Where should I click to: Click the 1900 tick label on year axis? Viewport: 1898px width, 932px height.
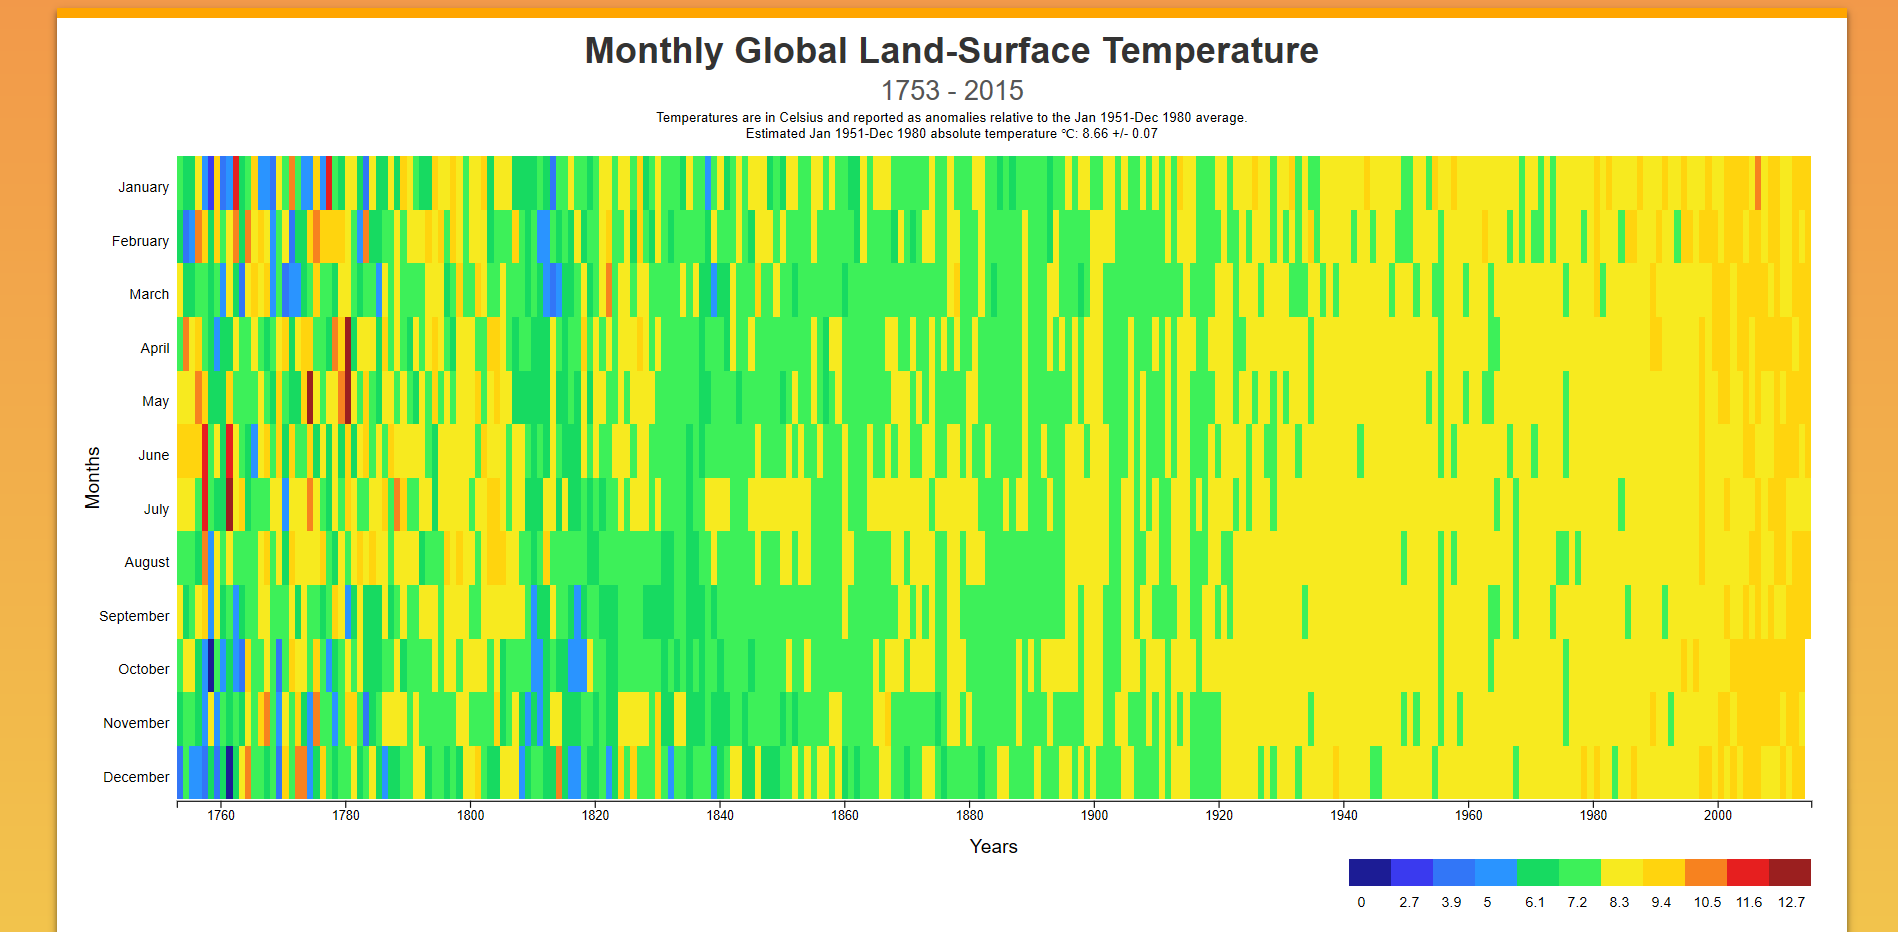(x=1094, y=815)
